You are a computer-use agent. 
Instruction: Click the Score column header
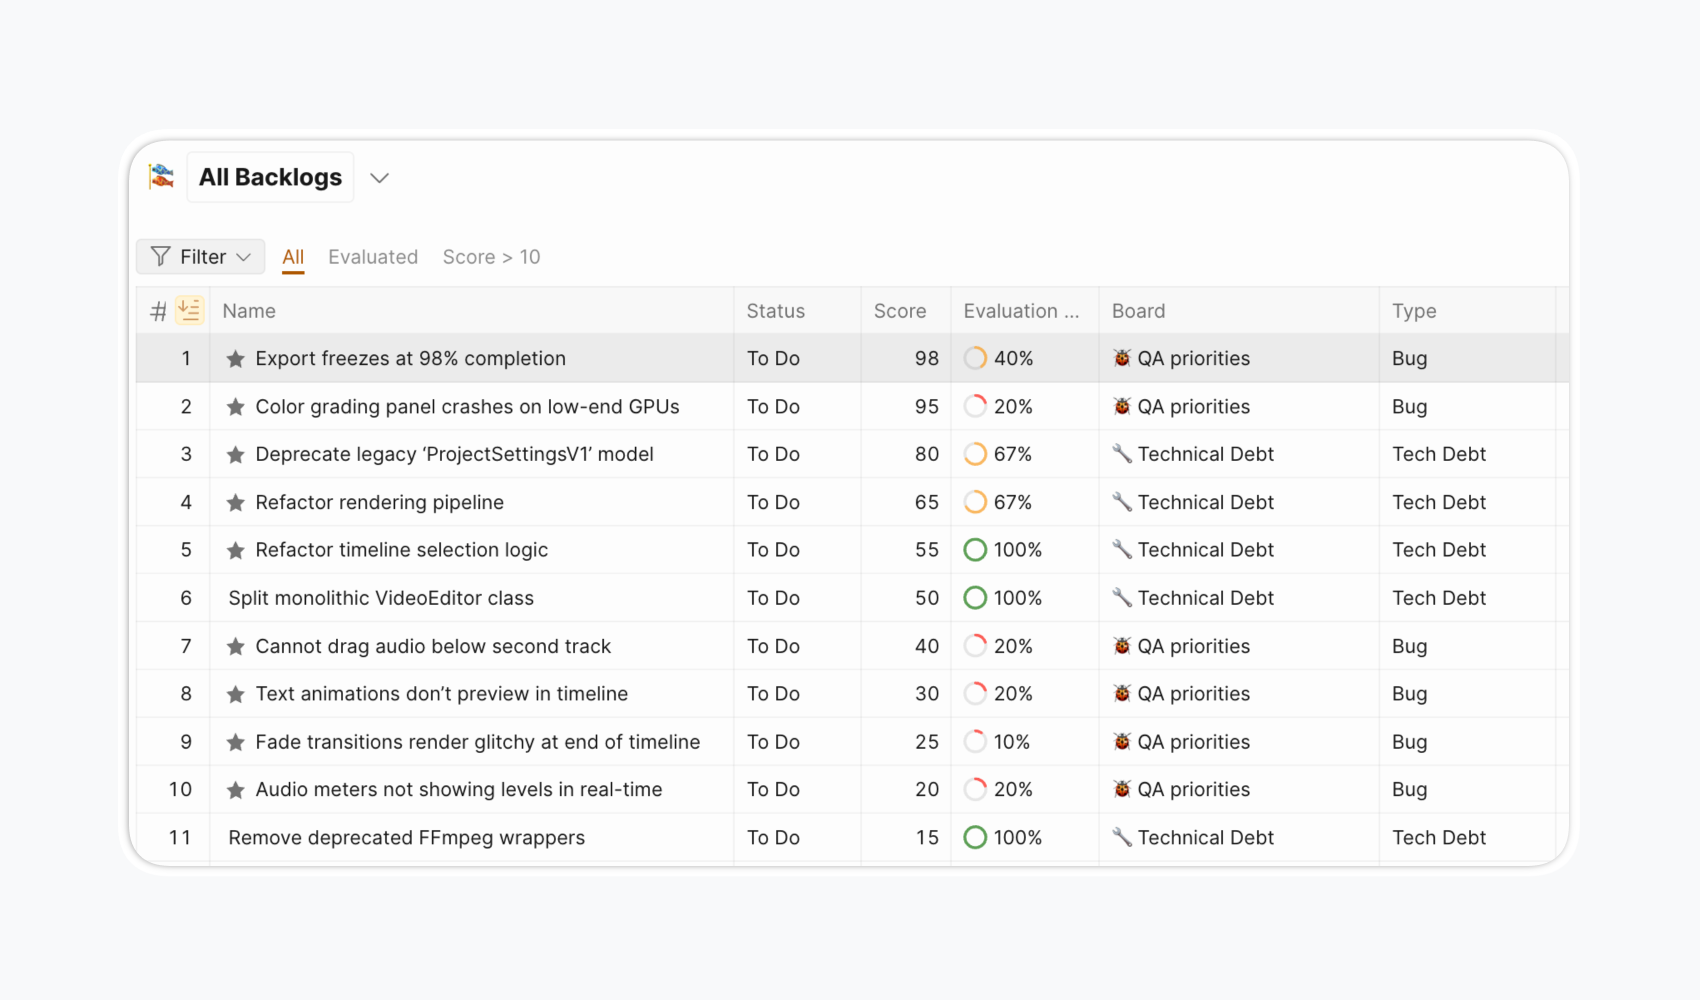point(900,311)
